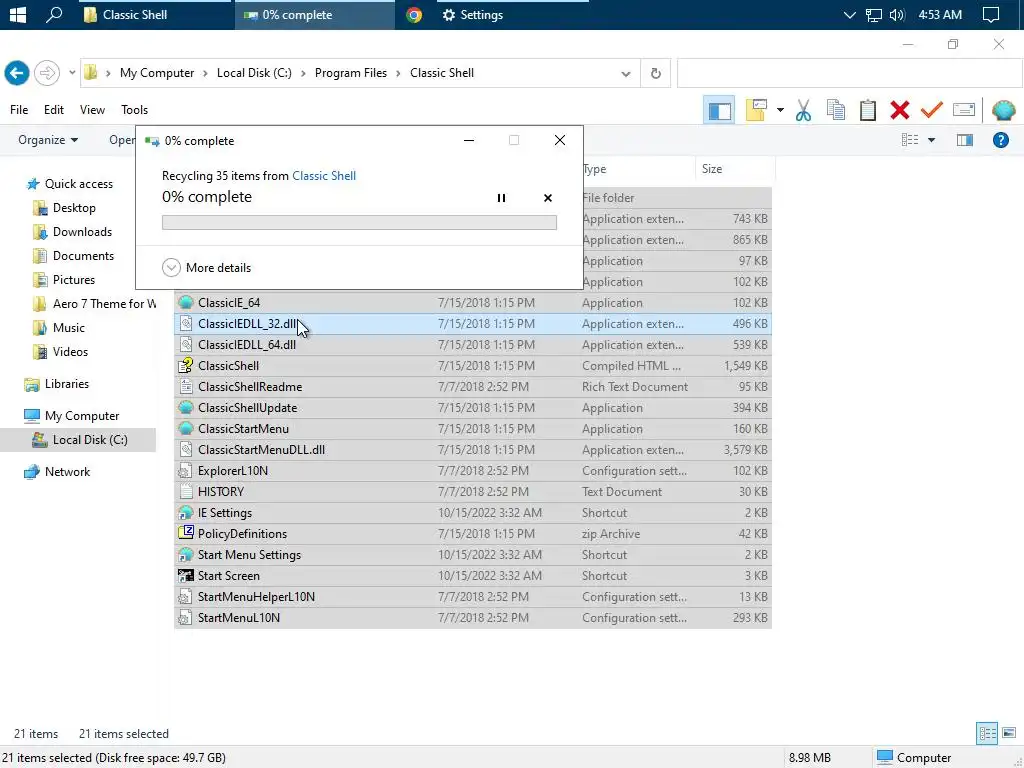Image resolution: width=1024 pixels, height=768 pixels.
Task: Click the ClassicShell help file icon
Action: (186, 366)
